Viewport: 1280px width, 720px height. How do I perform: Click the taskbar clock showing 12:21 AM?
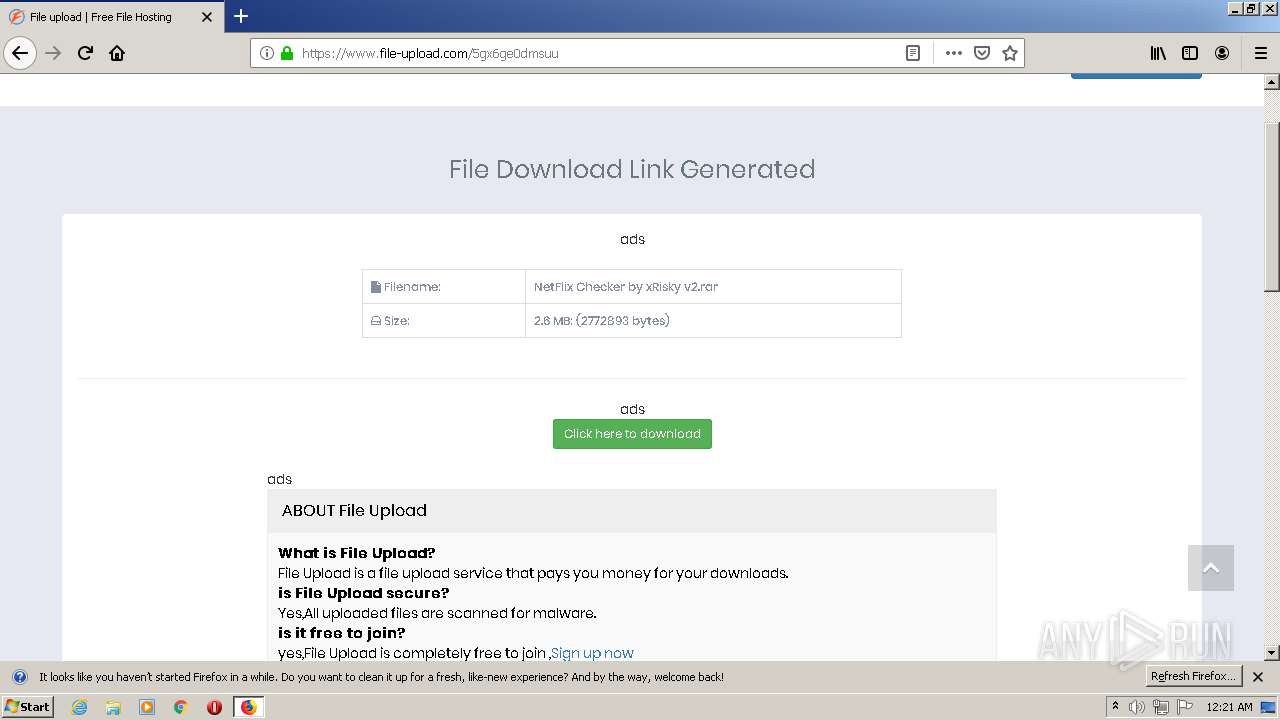[x=1229, y=707]
